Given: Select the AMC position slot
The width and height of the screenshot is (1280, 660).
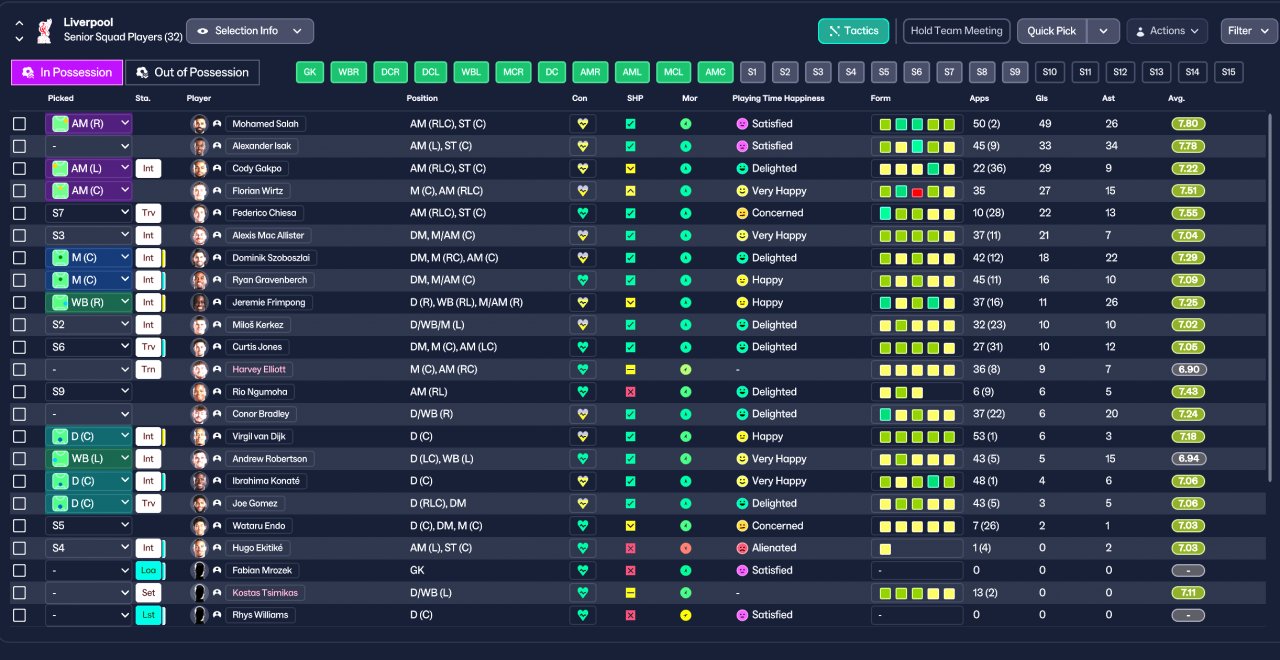Looking at the screenshot, I should point(714,72).
